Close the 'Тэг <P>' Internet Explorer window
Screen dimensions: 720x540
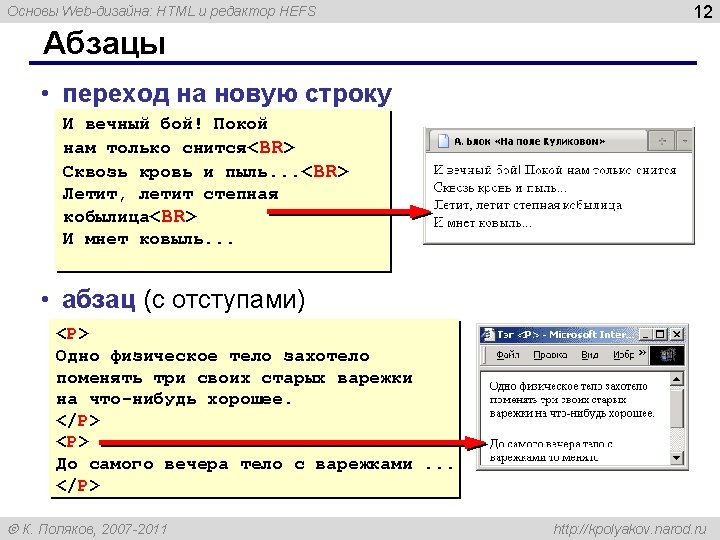pos(676,334)
